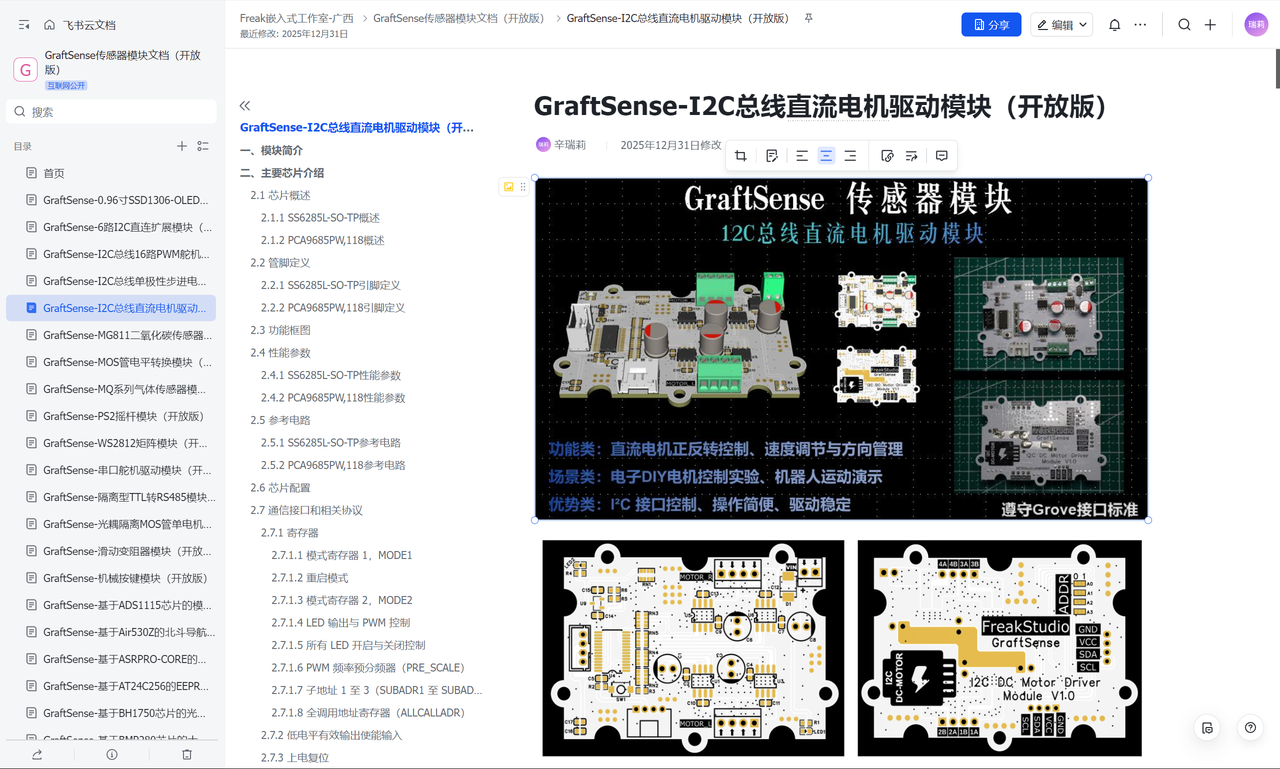This screenshot has width=1280, height=769.
Task: Toggle center alignment for the image
Action: 826,156
